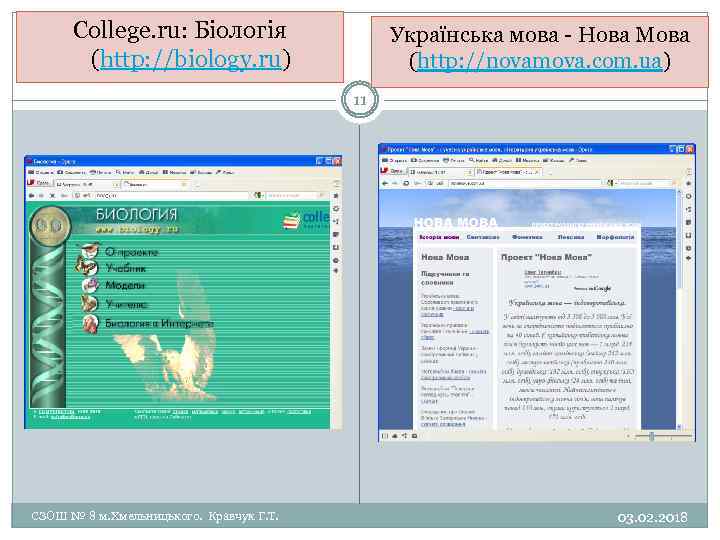This screenshot has height=540, width=720.
Task: Click the gold coin emblem on the biology page
Action: point(50,225)
